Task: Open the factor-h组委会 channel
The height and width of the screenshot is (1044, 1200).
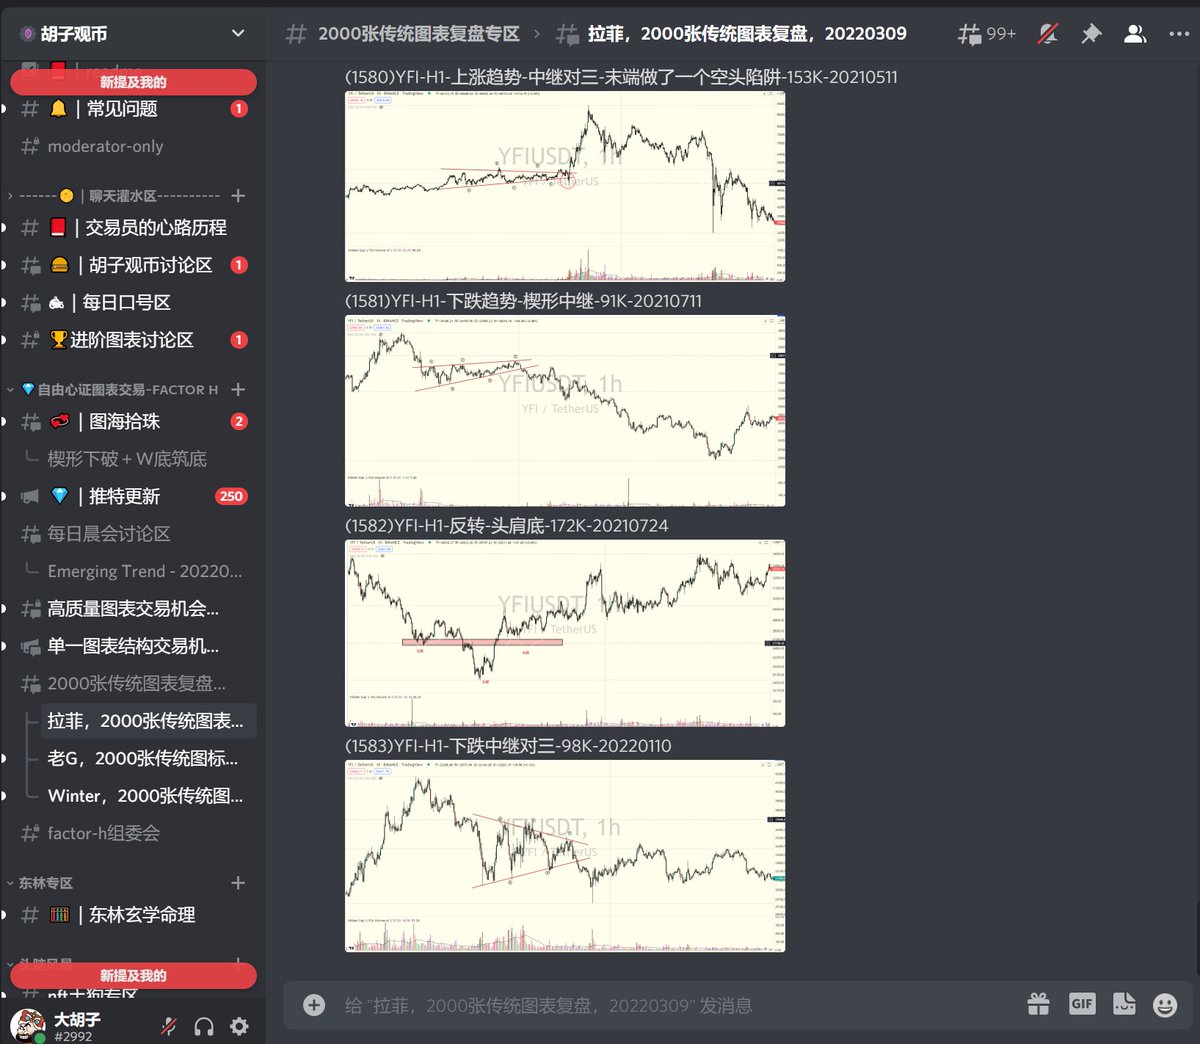Action: [133, 833]
